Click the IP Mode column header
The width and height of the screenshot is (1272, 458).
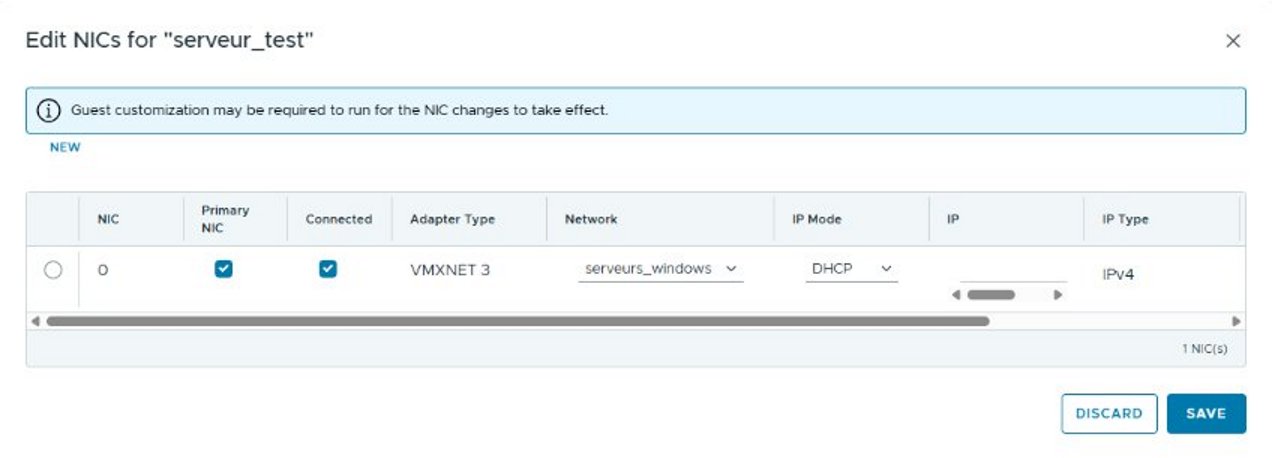pos(817,219)
